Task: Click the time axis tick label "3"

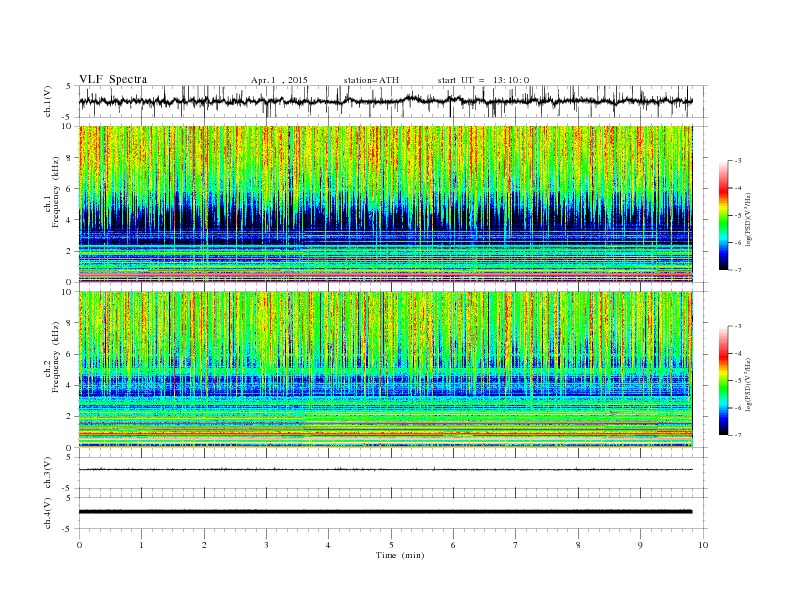Action: pyautogui.click(x=266, y=545)
